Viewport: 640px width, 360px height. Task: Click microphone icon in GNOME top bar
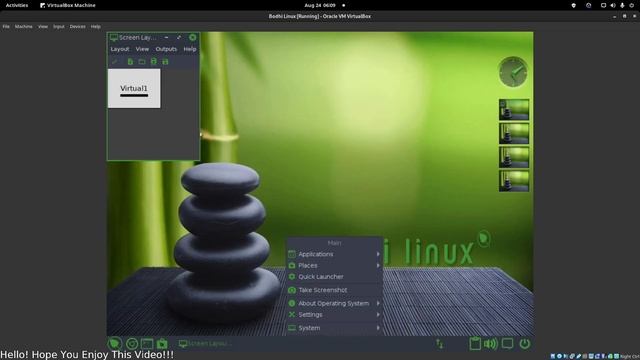point(622,5)
